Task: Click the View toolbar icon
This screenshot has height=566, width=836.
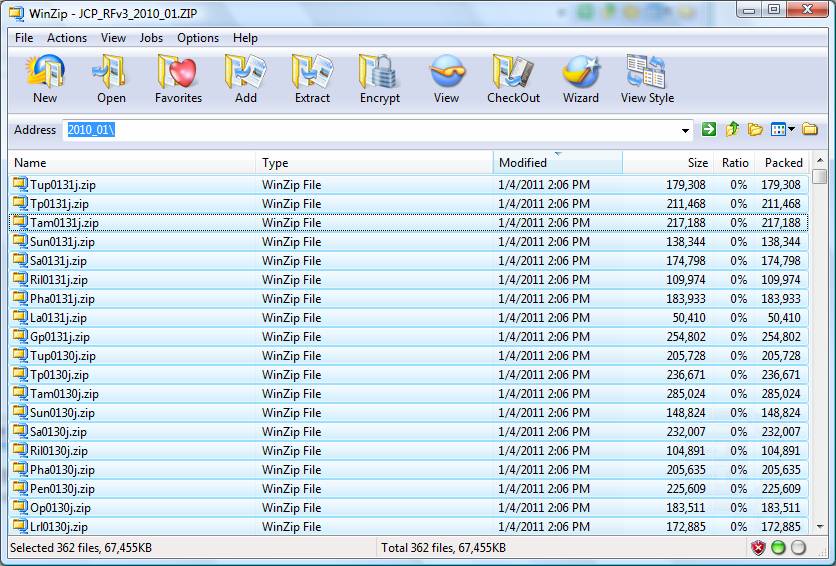Action: pos(447,72)
